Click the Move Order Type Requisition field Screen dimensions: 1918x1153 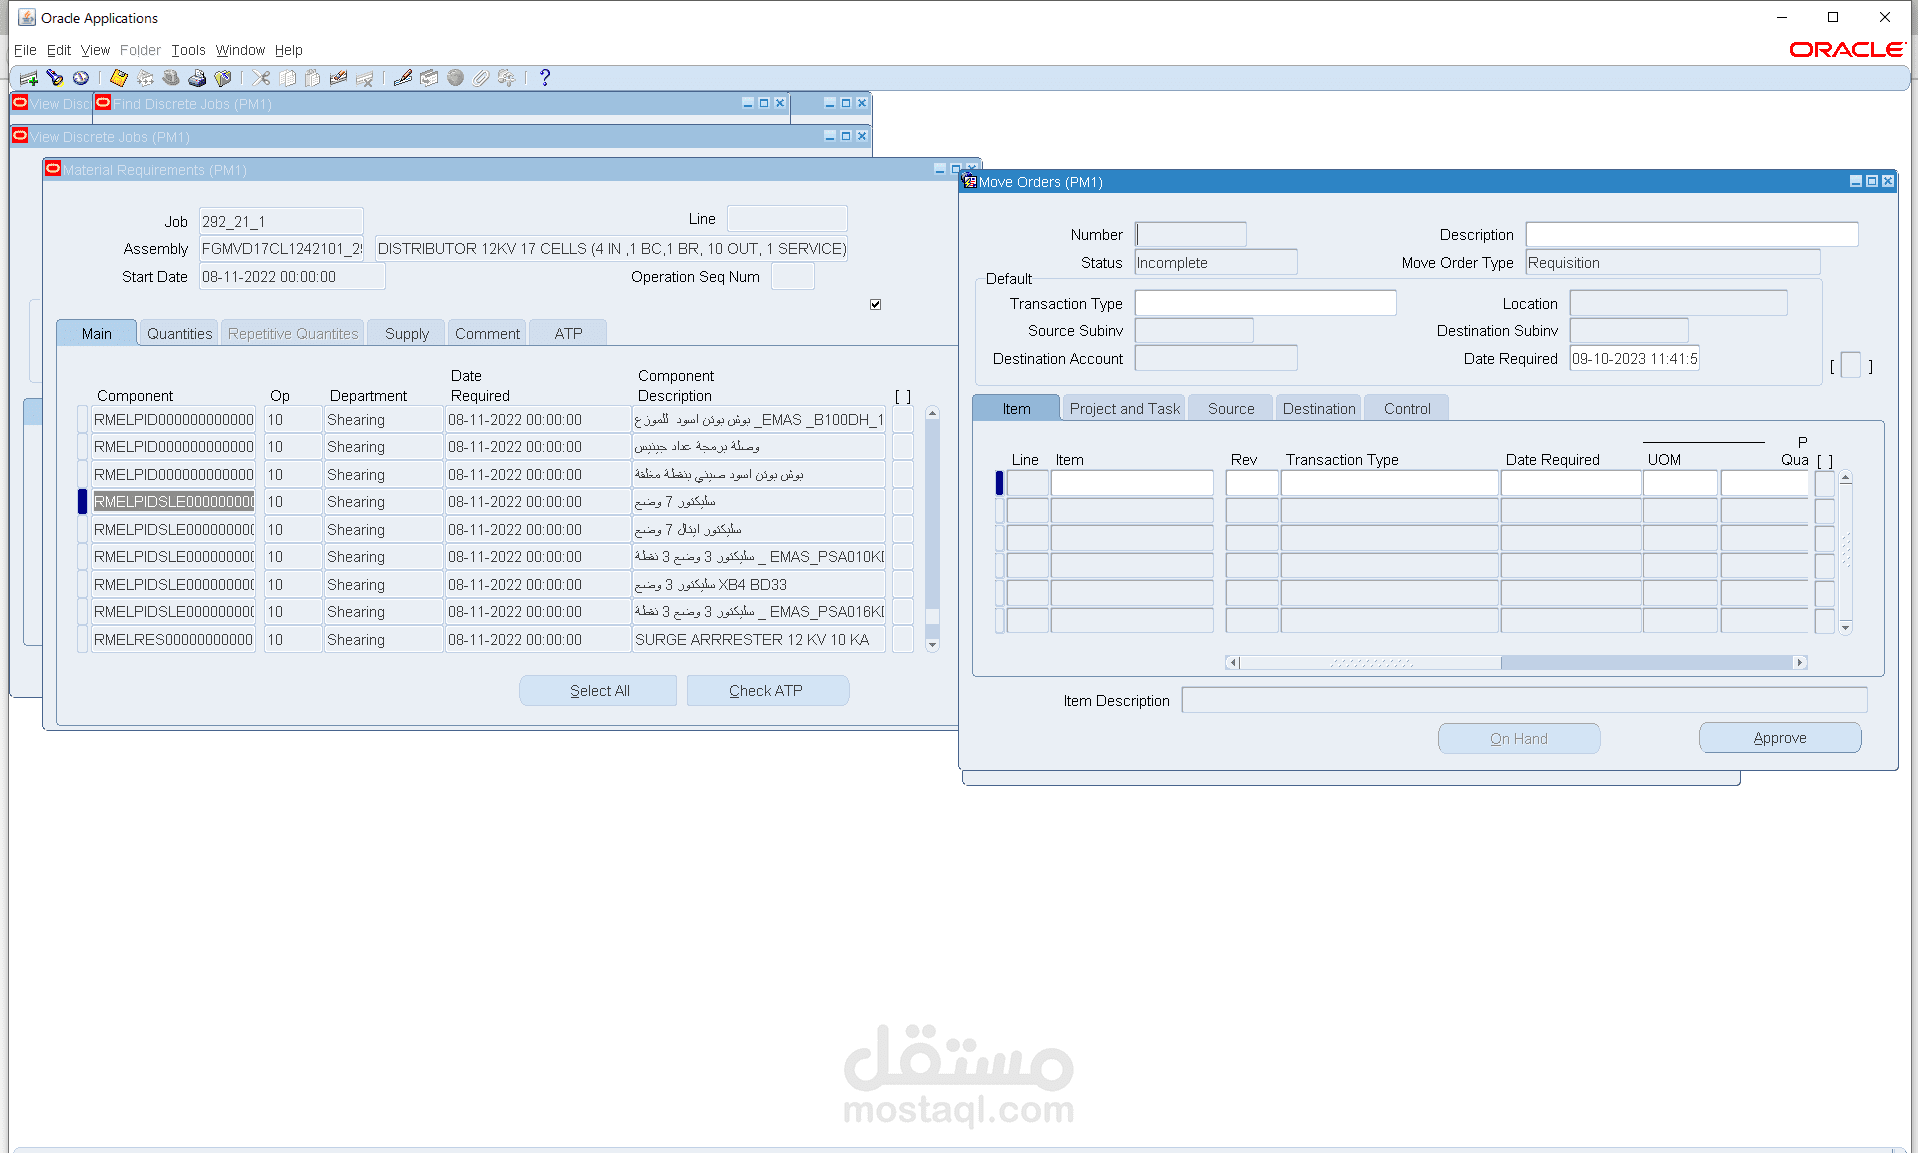coord(1672,262)
